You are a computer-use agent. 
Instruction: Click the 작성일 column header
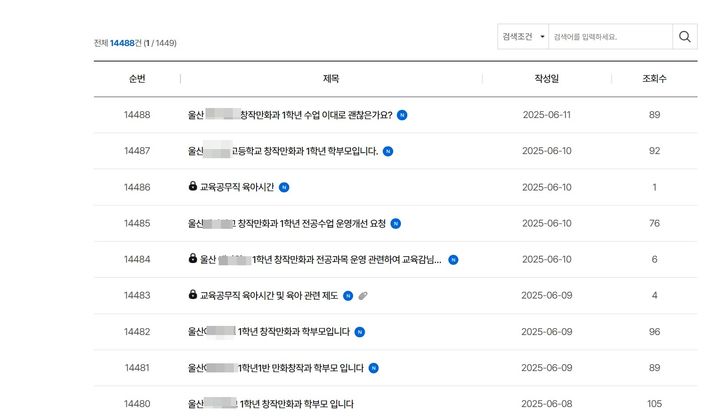coord(547,79)
